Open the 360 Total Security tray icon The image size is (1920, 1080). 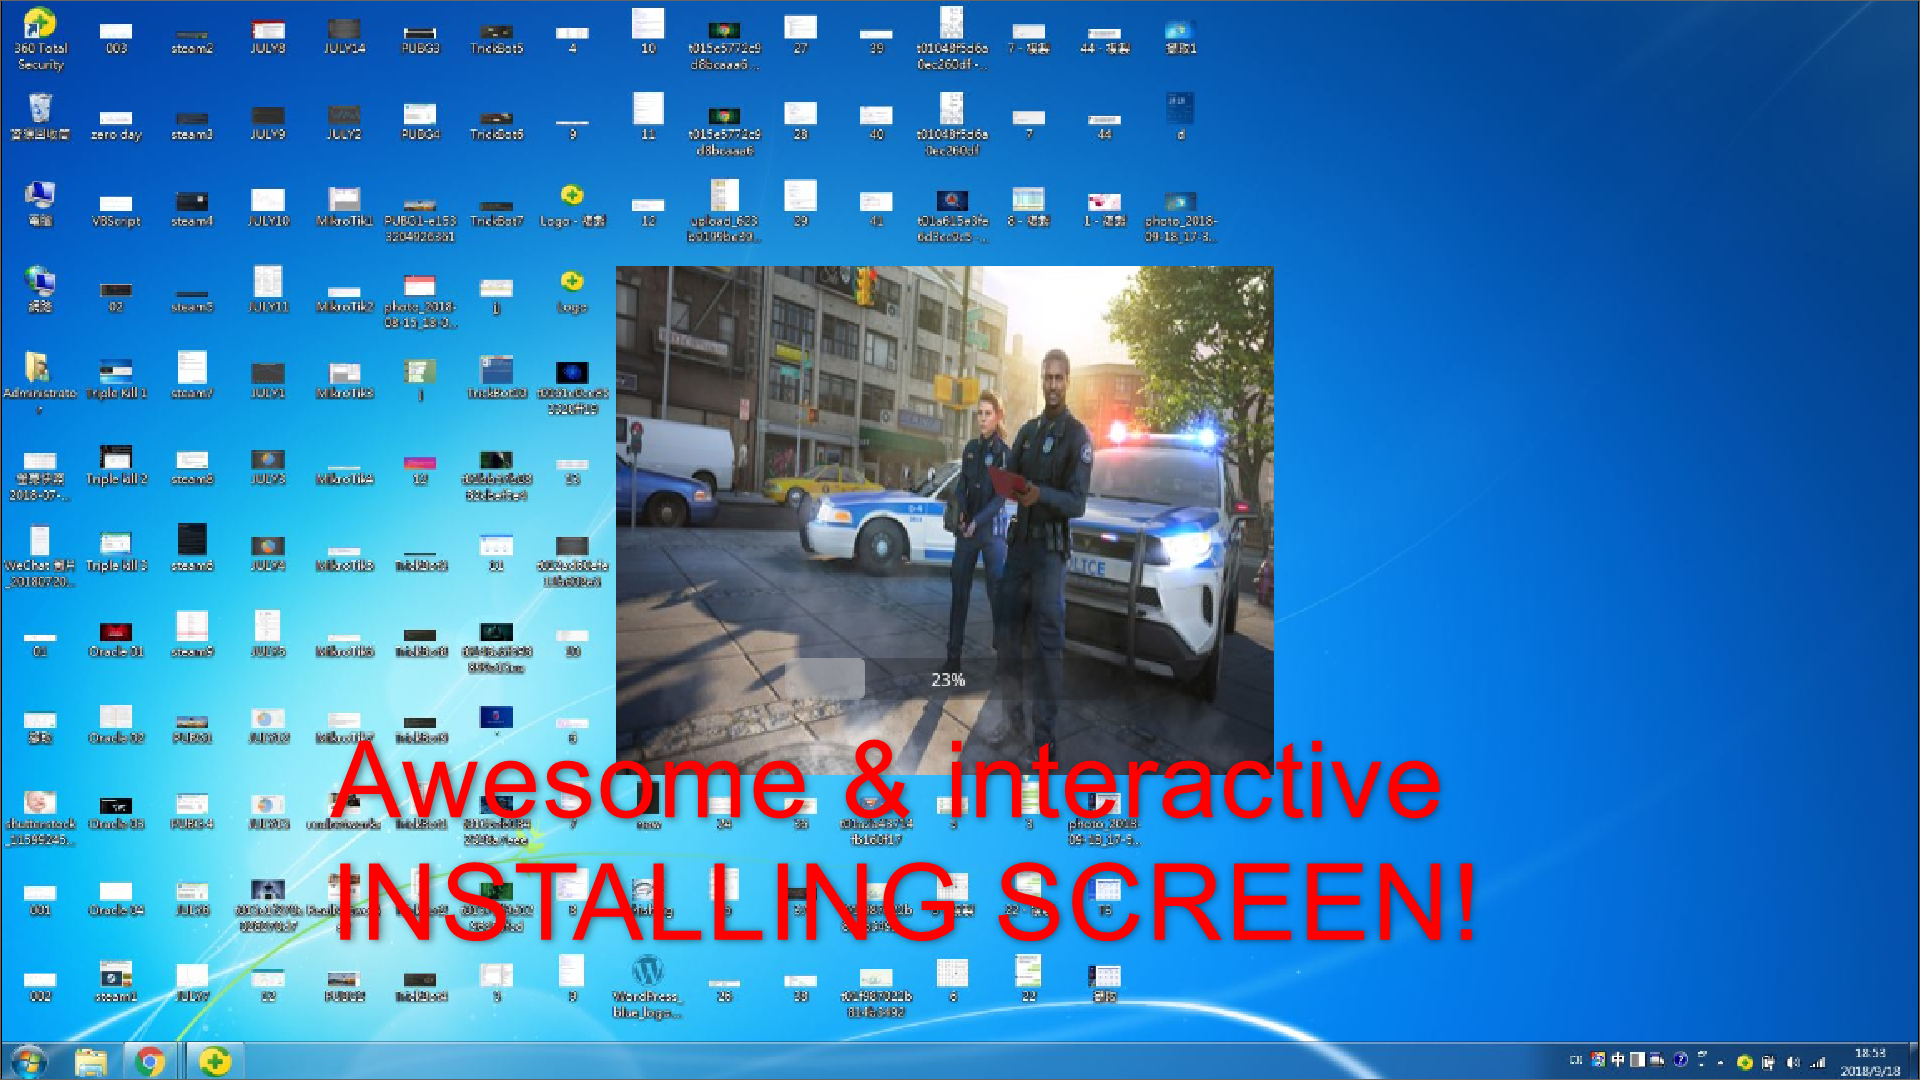1745,1062
